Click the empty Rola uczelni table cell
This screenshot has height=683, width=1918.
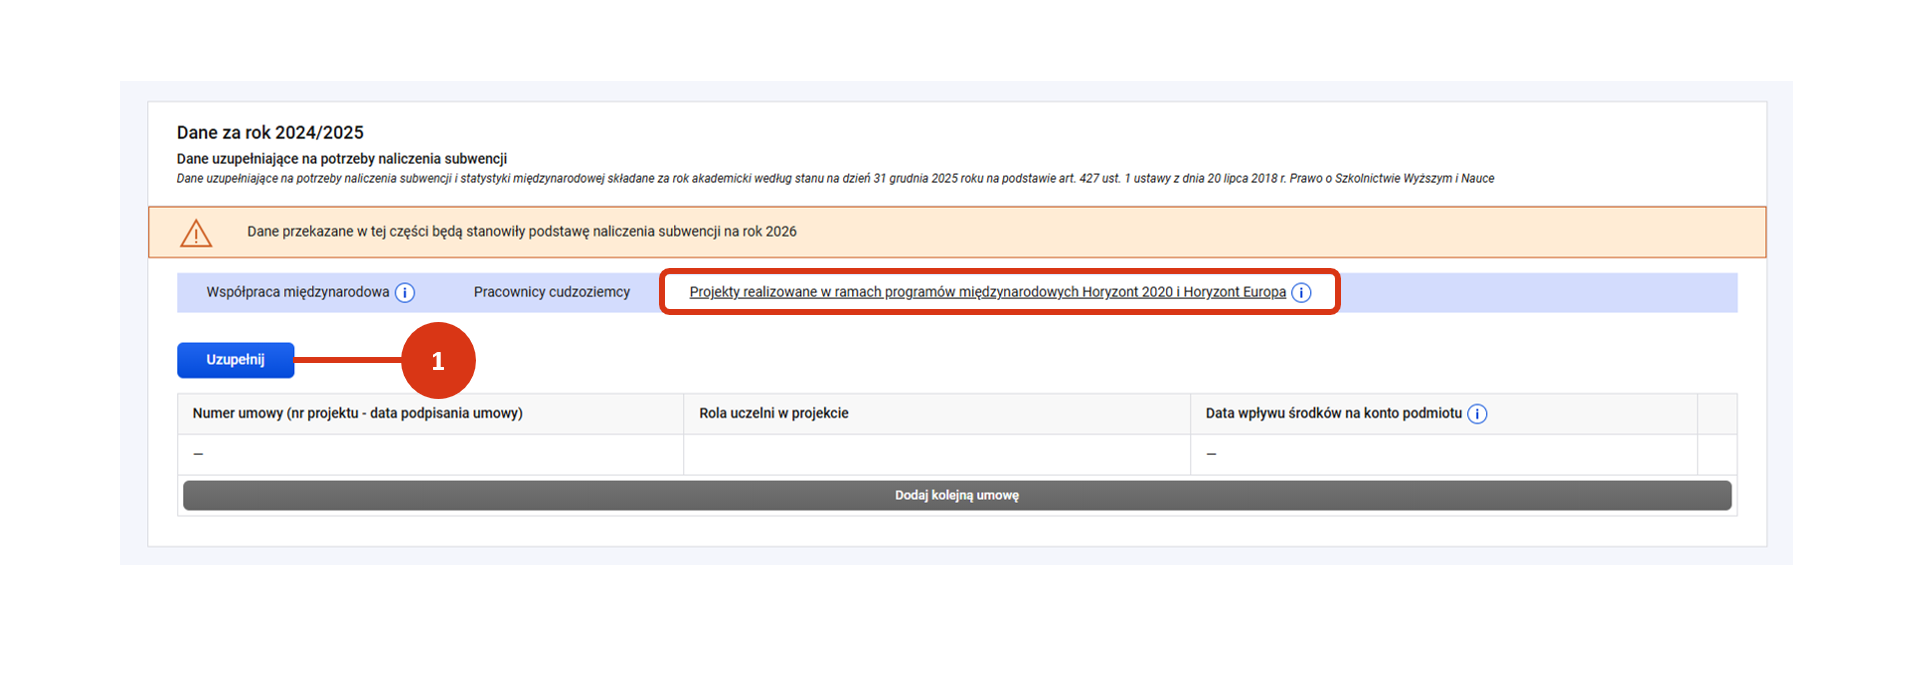(x=936, y=454)
